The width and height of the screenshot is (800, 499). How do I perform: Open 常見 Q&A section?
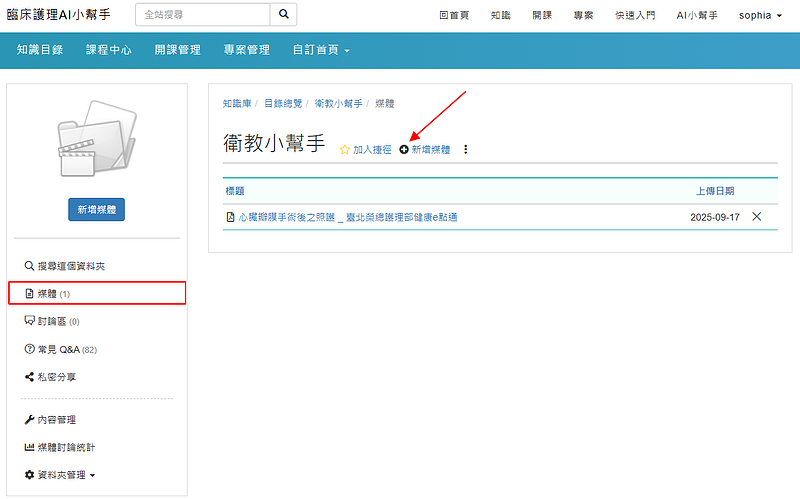(60, 349)
